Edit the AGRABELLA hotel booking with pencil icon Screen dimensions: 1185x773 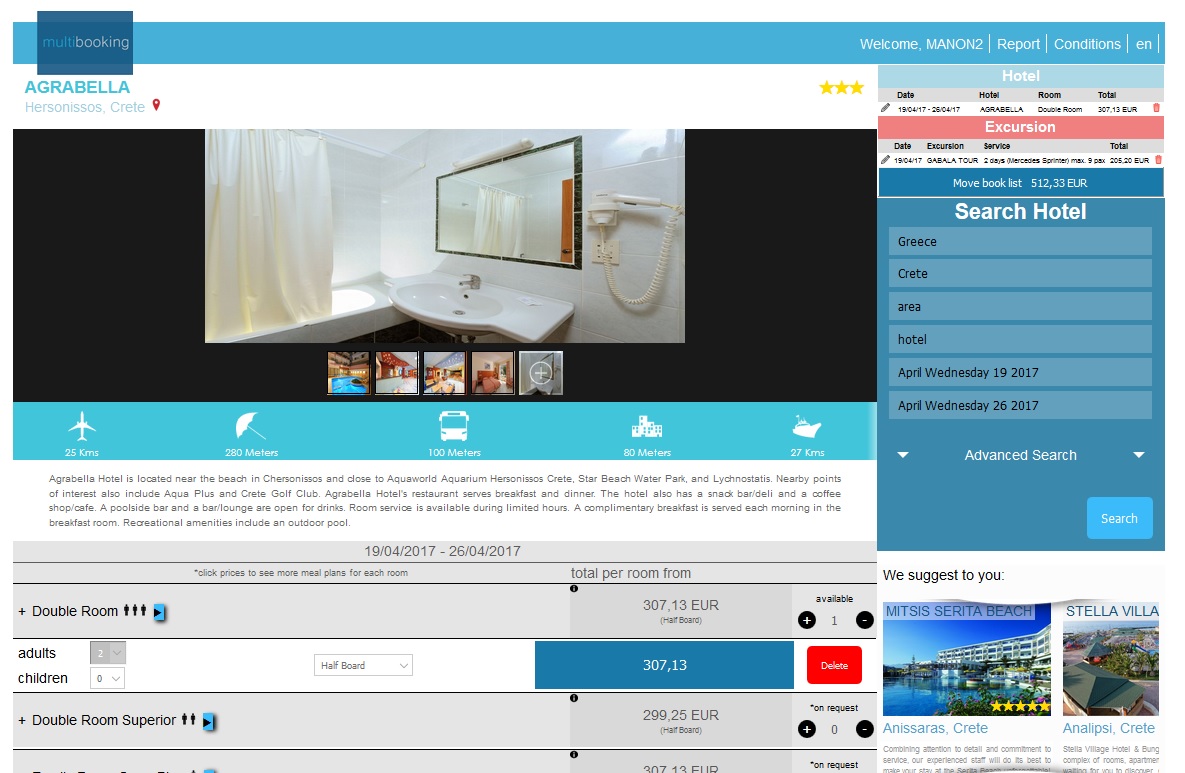click(885, 109)
